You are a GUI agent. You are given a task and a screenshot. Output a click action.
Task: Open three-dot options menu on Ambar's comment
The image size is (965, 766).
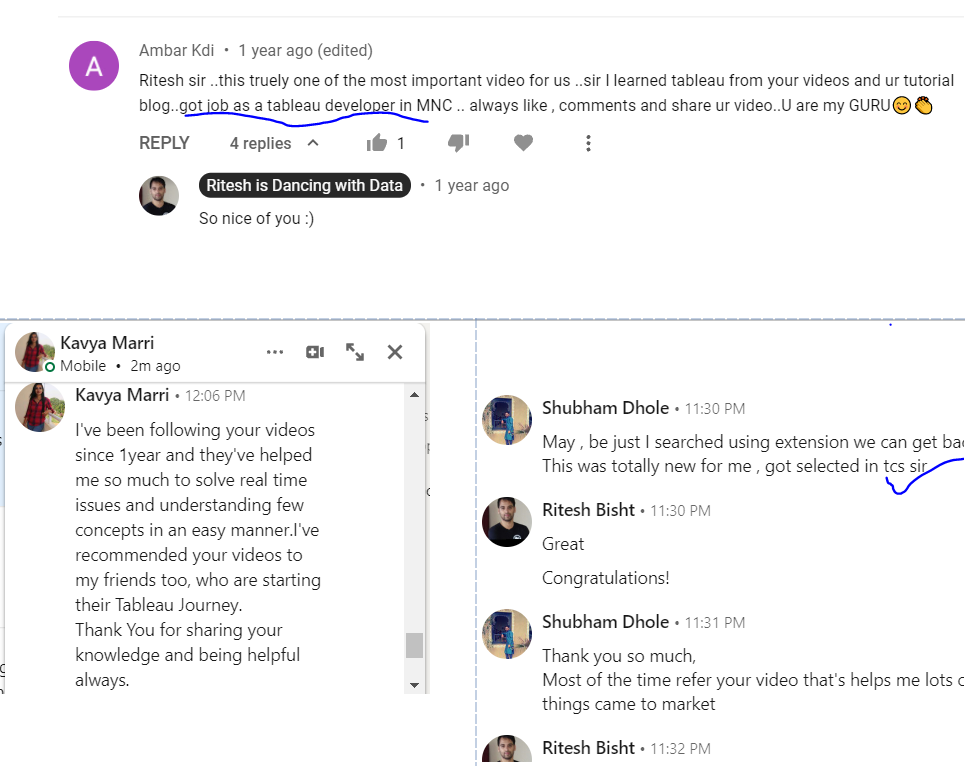pyautogui.click(x=588, y=143)
